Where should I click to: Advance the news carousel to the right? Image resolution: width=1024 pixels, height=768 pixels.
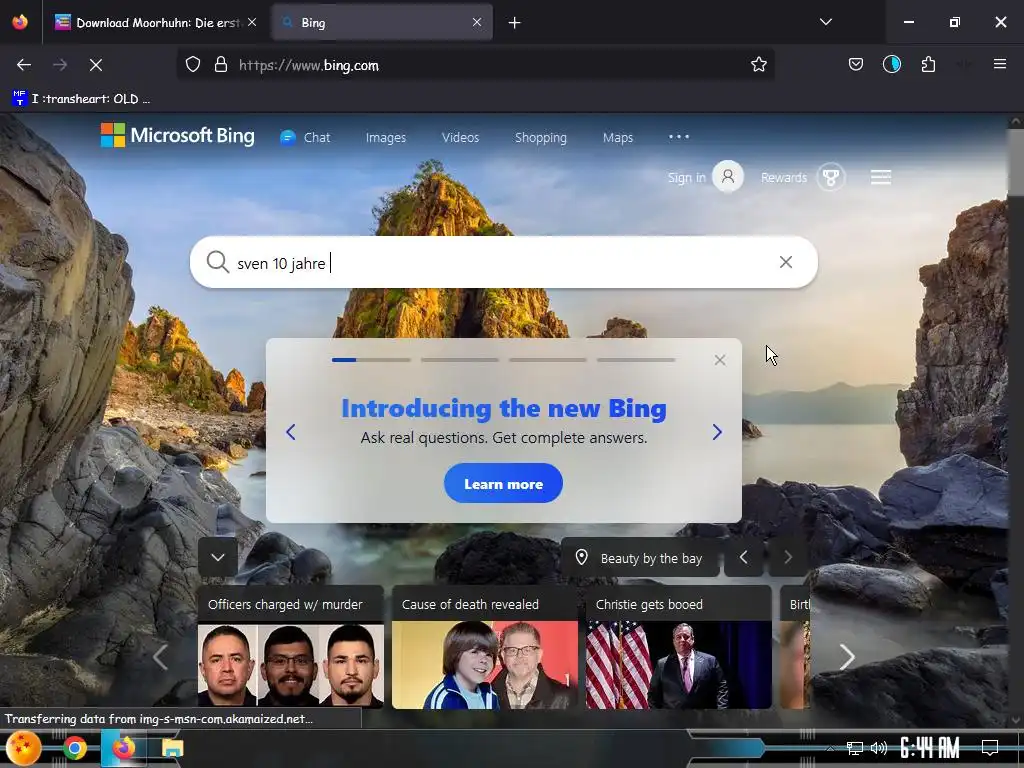[x=846, y=657]
